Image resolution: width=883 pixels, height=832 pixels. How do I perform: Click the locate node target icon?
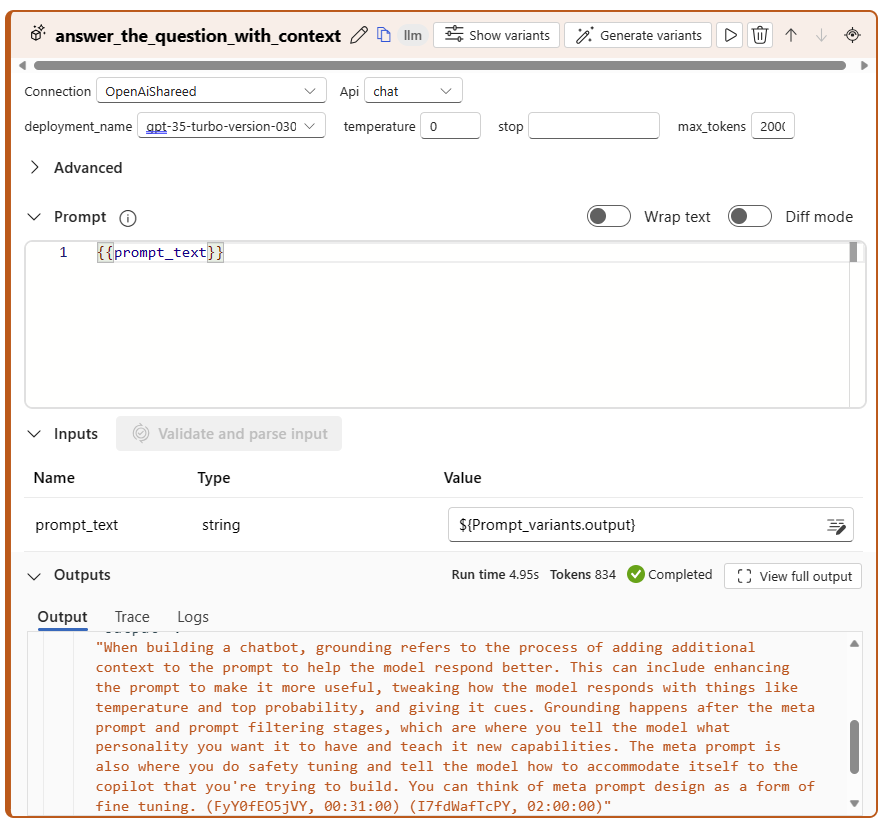pyautogui.click(x=852, y=35)
